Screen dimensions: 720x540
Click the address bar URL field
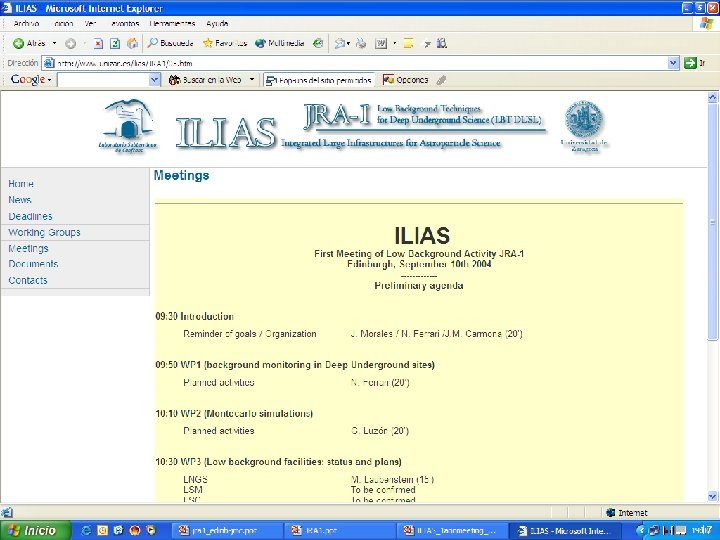(354, 63)
